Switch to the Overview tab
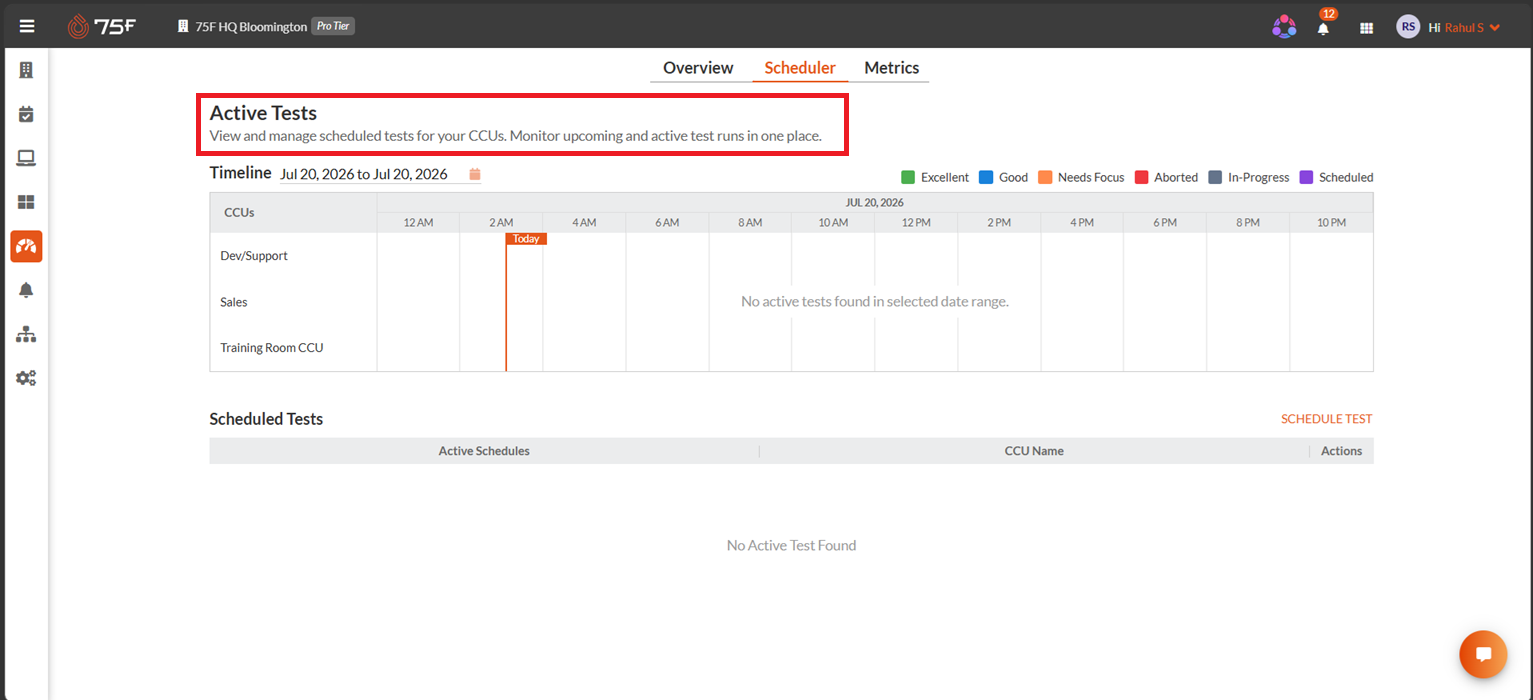Screen dimensions: 1533x700 coord(698,68)
